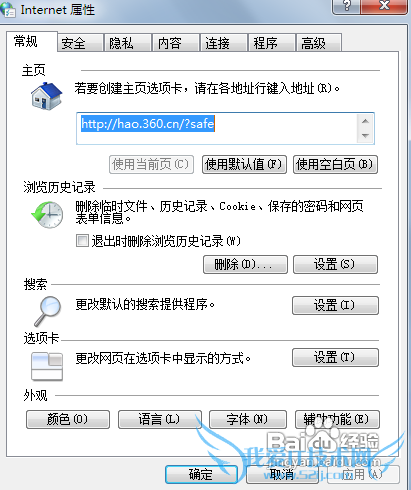Click the Internet 属性 title bar globe icon
The image size is (411, 490).
click(7, 9)
